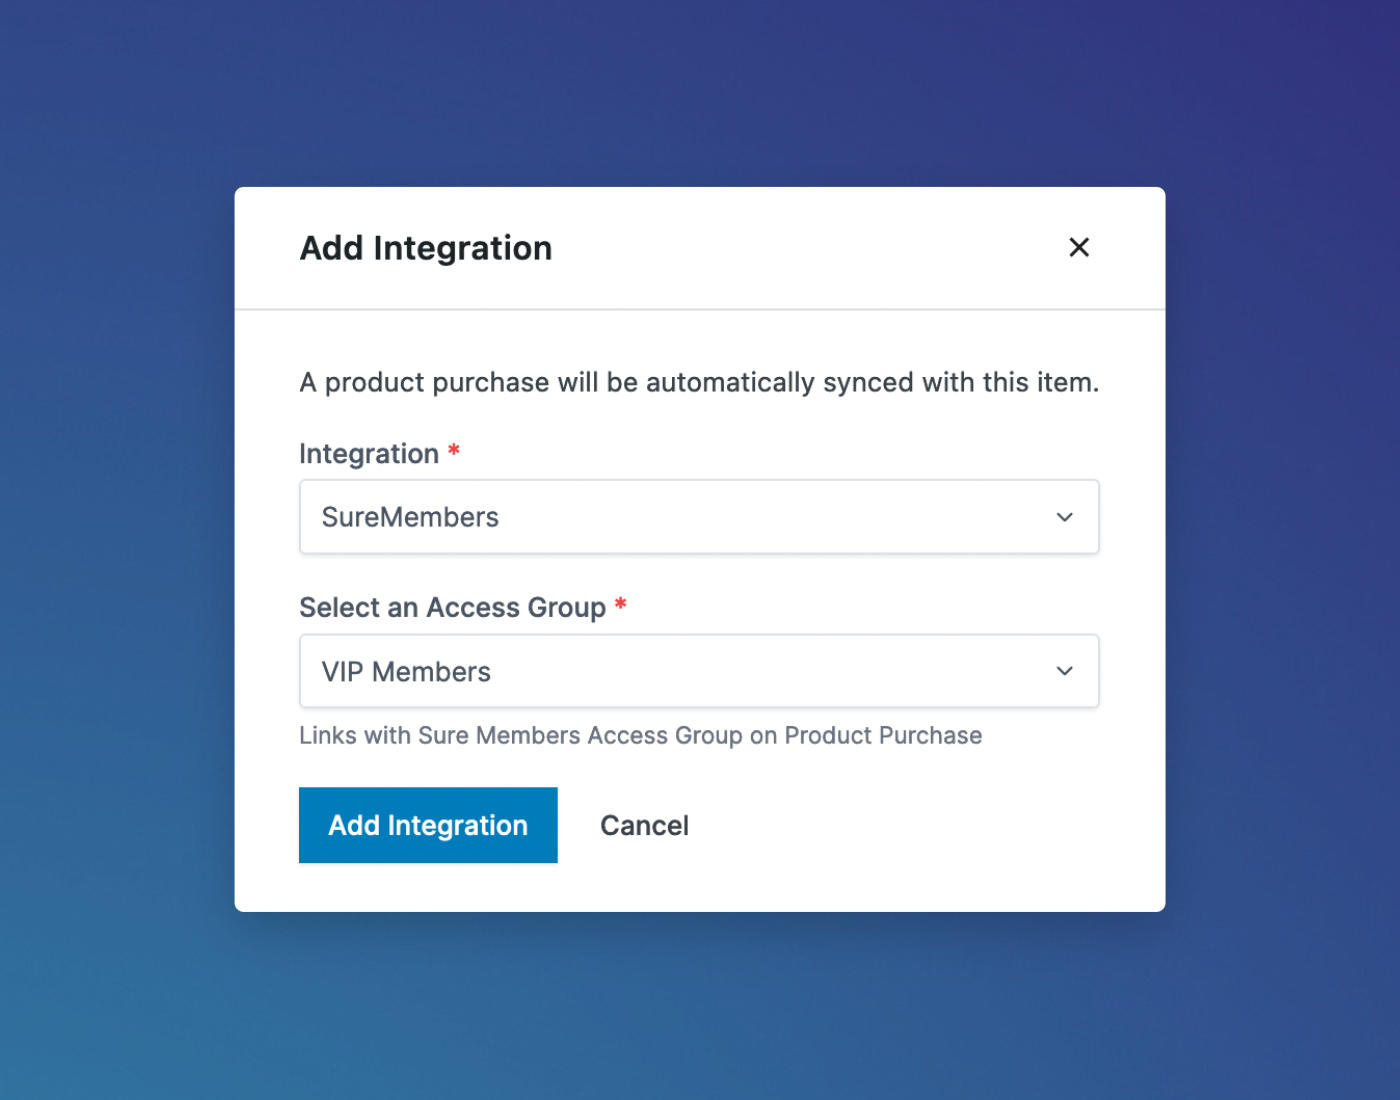Cancel adding the integration
Viewport: 1400px width, 1100px height.
pyautogui.click(x=644, y=825)
